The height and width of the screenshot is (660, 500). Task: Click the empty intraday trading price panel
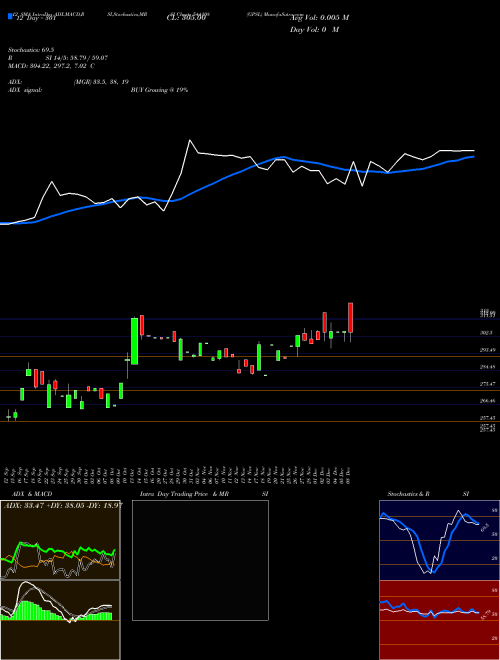coord(200,560)
